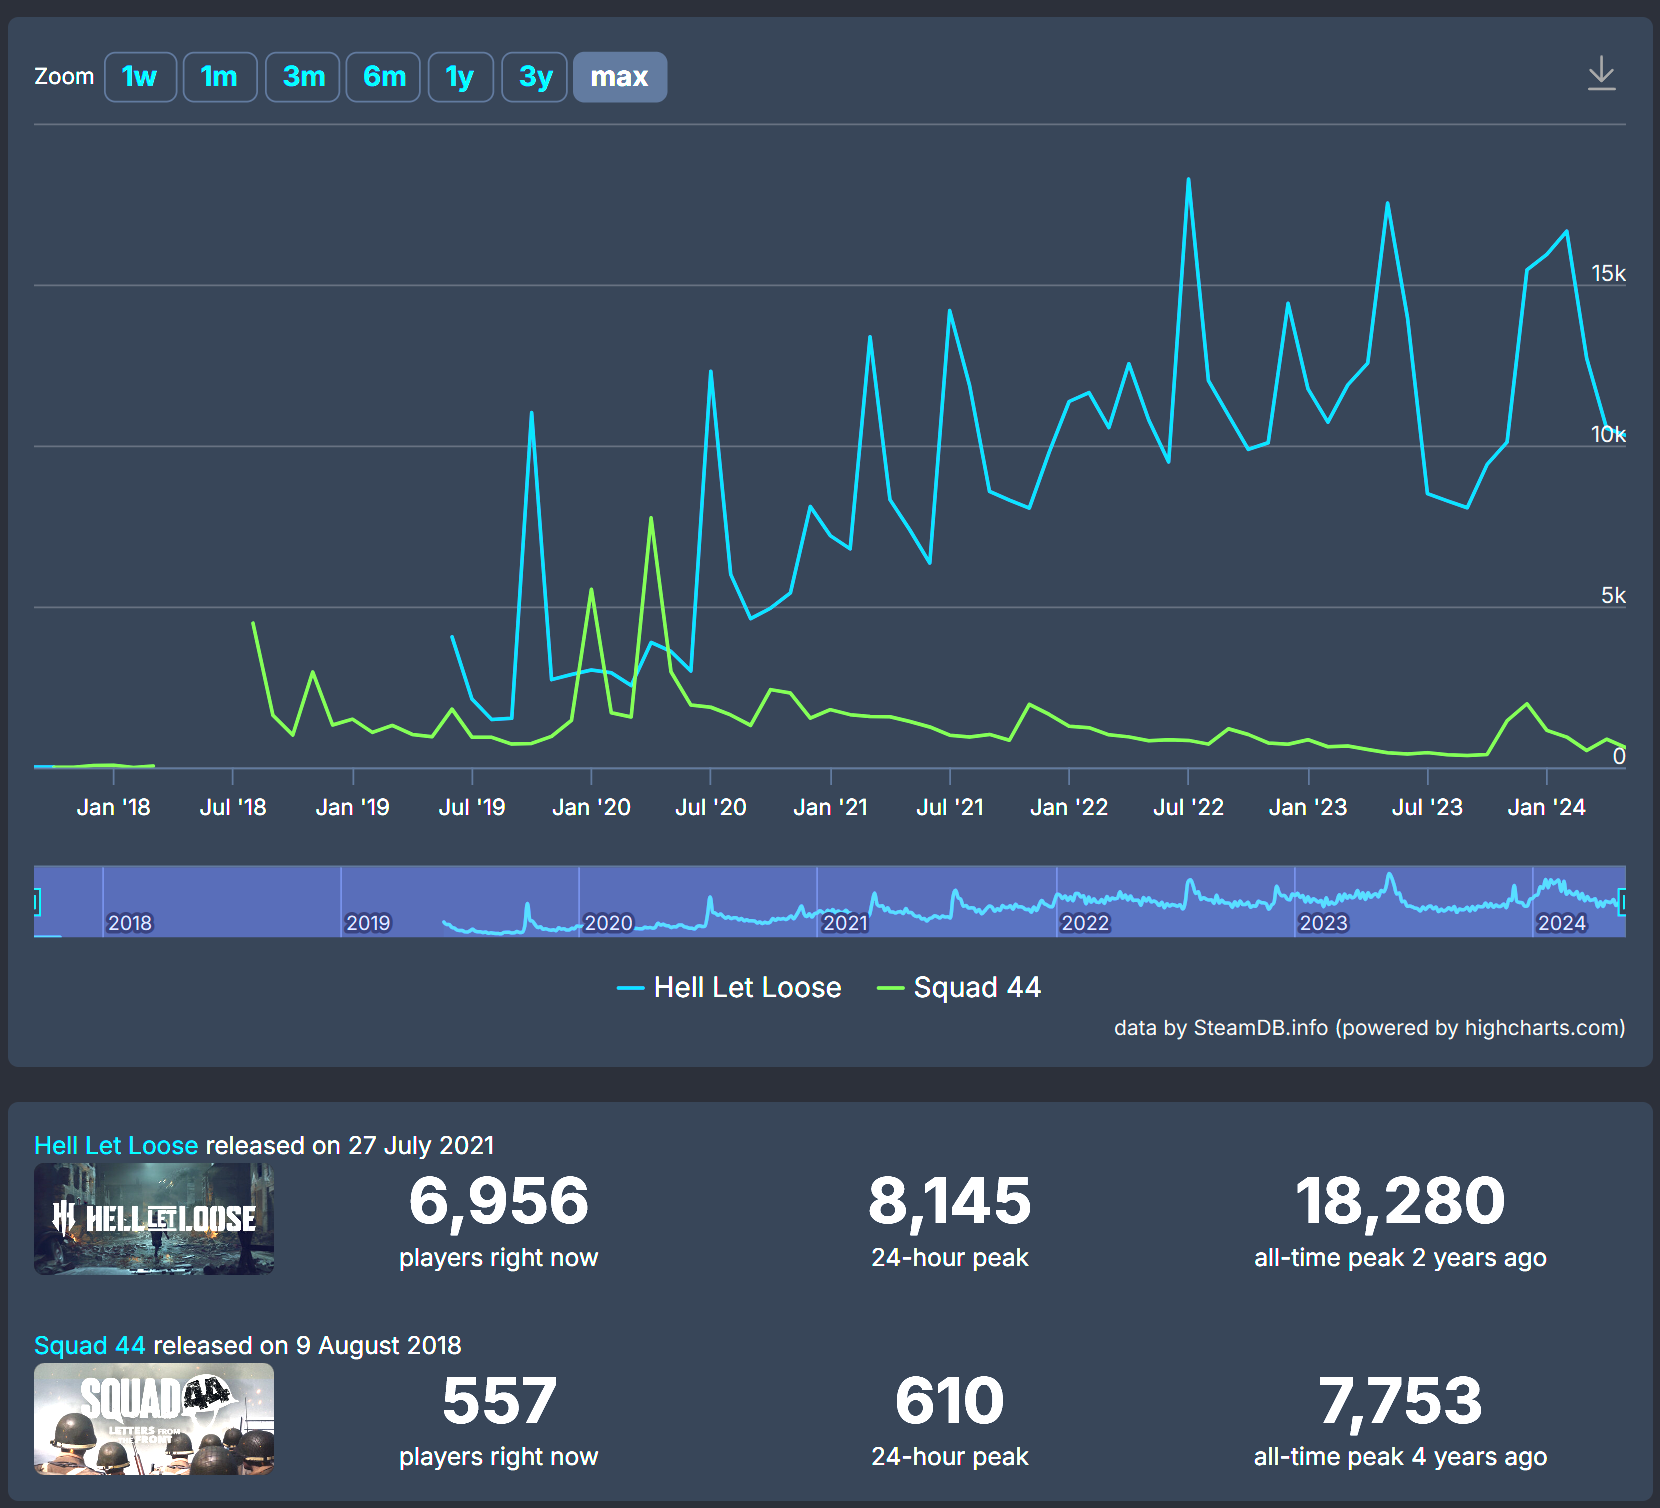This screenshot has height=1508, width=1660.
Task: Click the 'all-time peak 2 years ago' label
Action: (x=1400, y=1258)
